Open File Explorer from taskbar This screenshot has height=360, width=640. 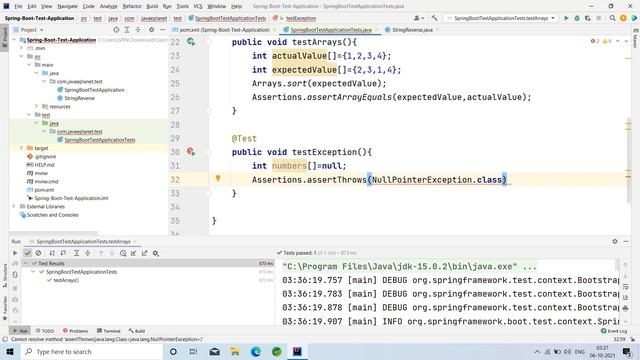[x=235, y=351]
